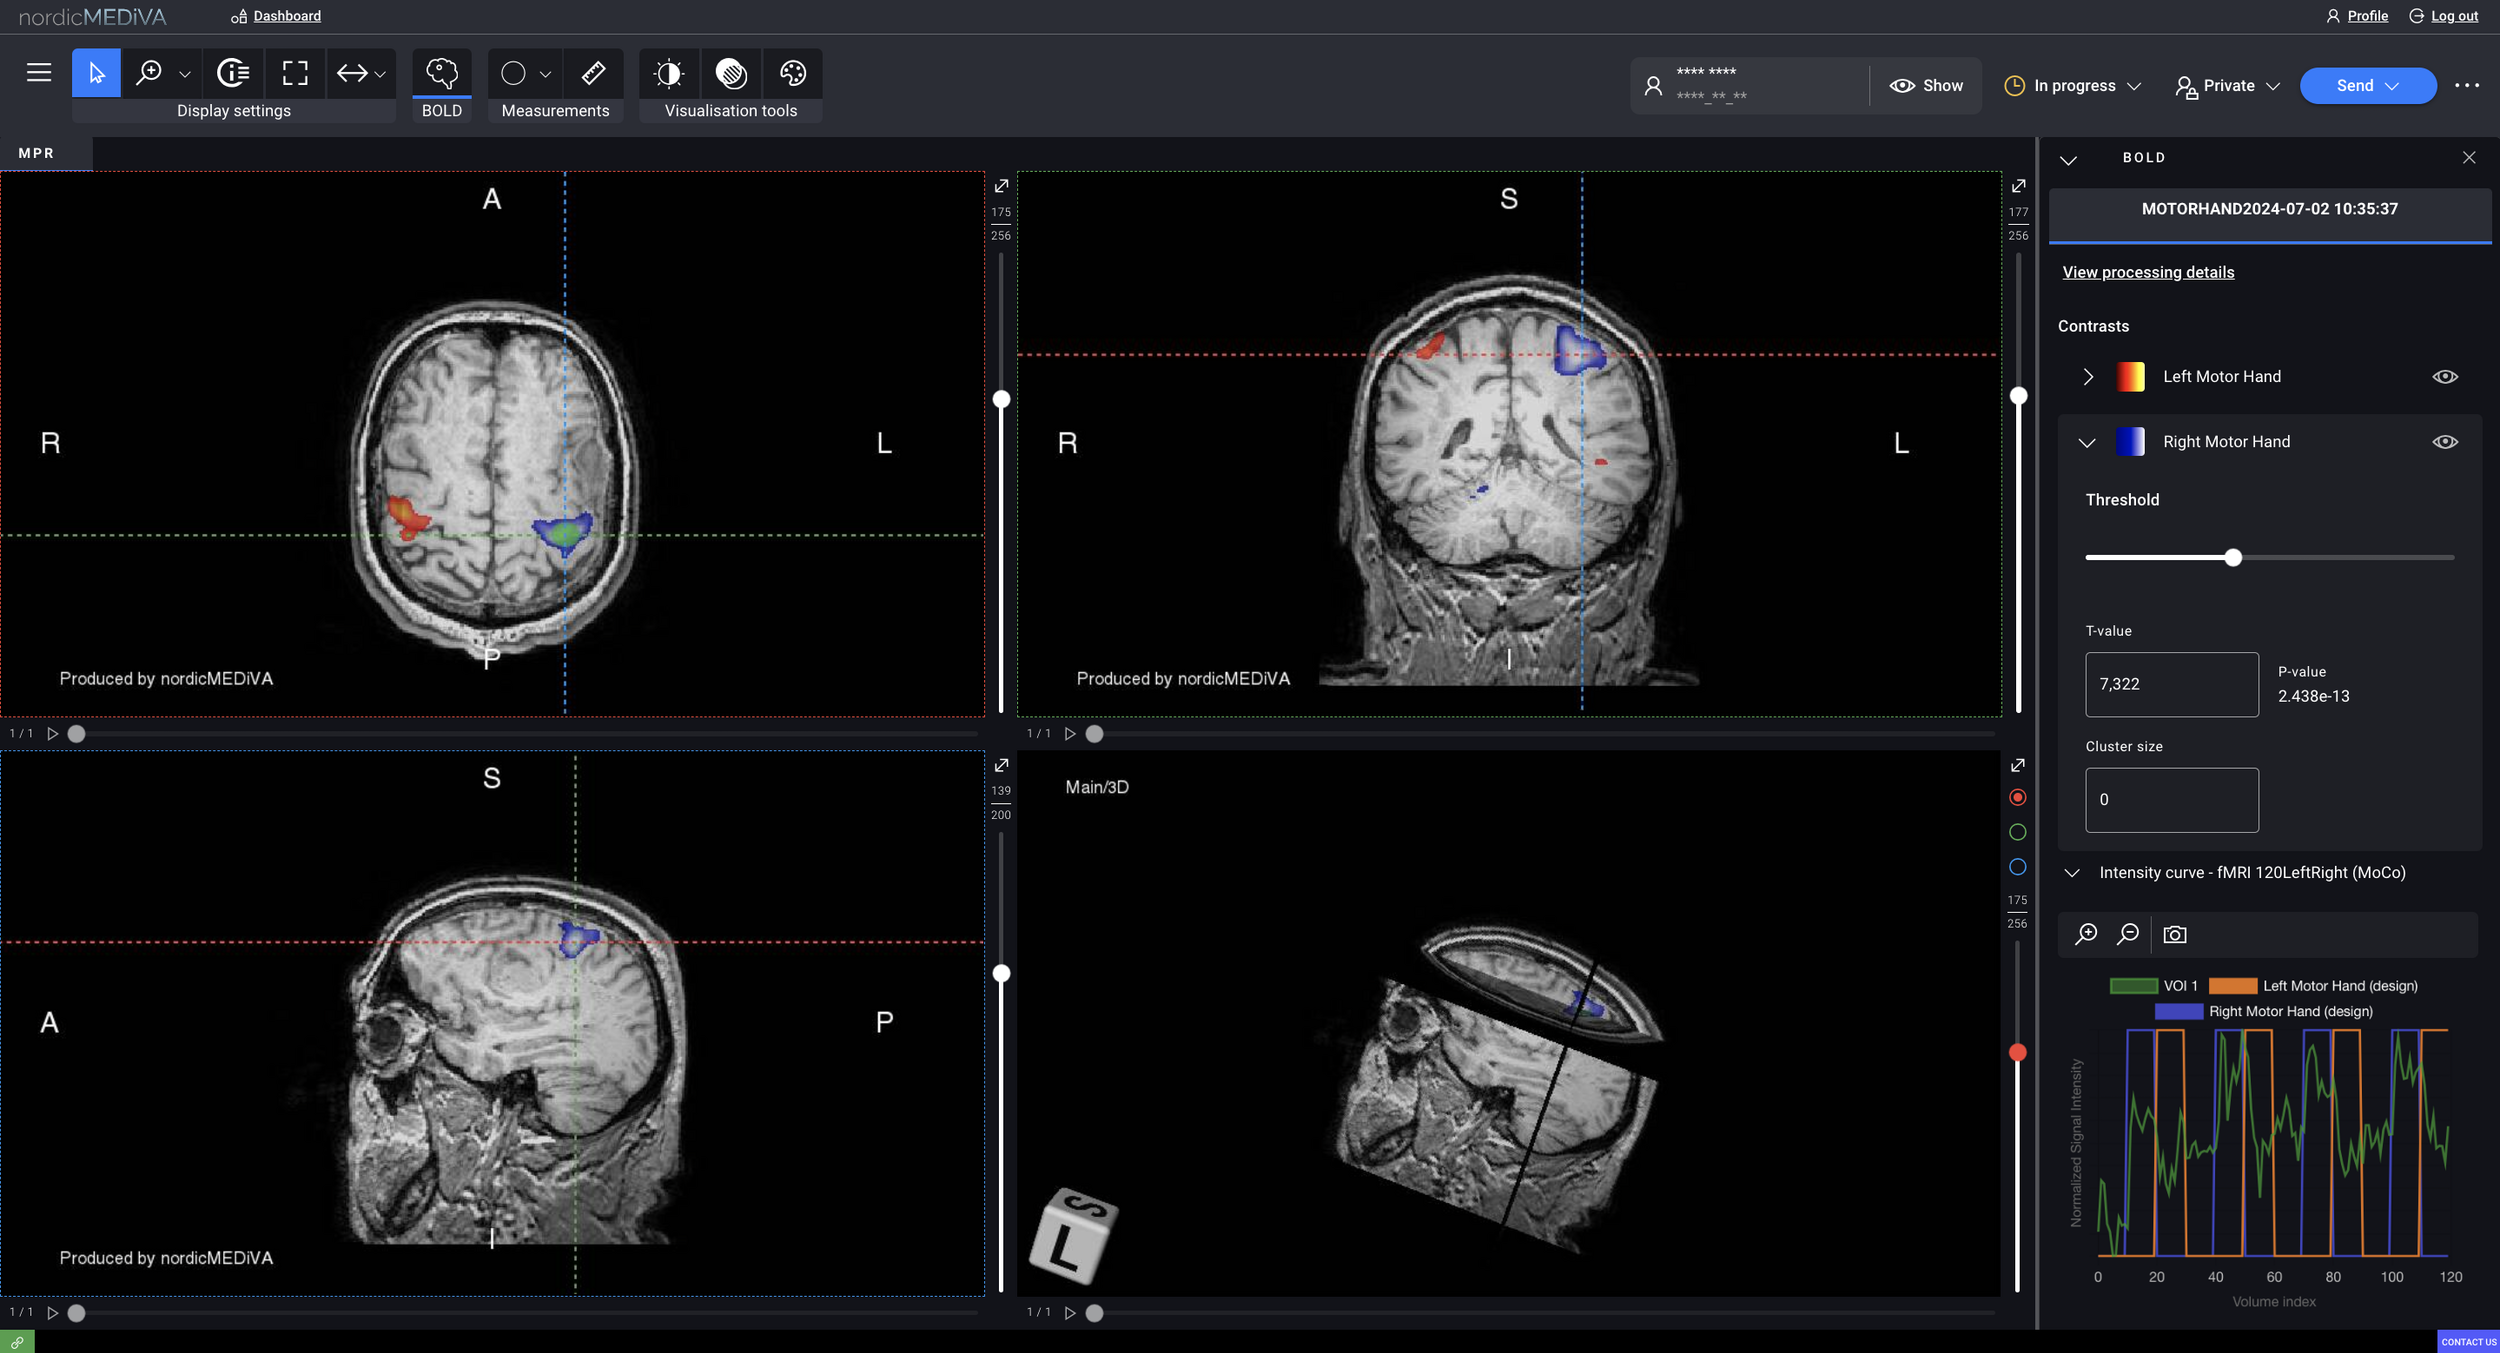Activate the BOLD brain icon
Image resolution: width=2500 pixels, height=1353 pixels.
pyautogui.click(x=441, y=73)
